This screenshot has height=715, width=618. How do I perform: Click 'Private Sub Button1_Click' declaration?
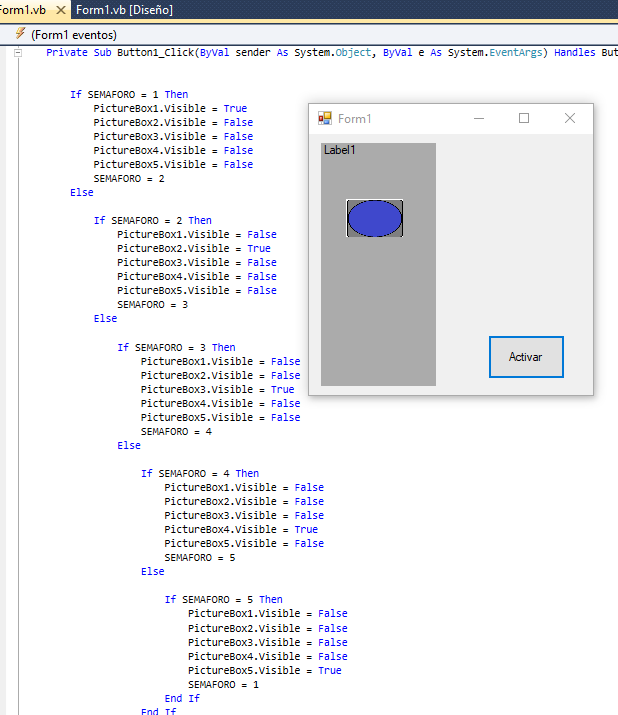[120, 53]
